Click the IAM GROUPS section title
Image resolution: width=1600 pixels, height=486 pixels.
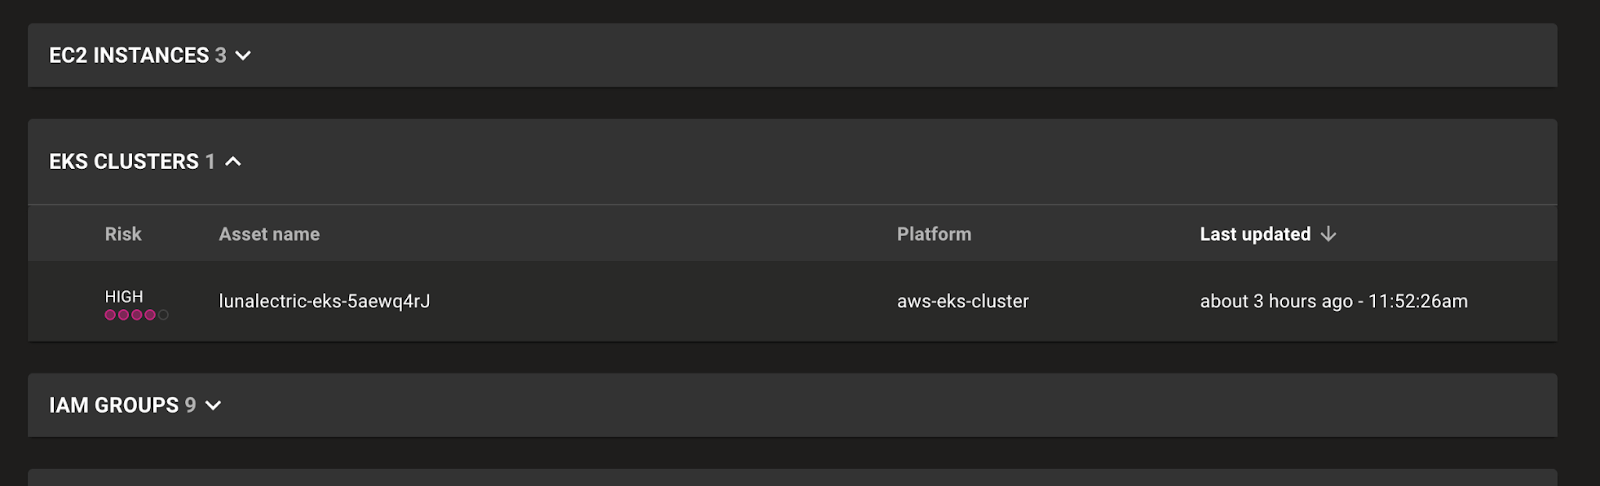click(114, 406)
